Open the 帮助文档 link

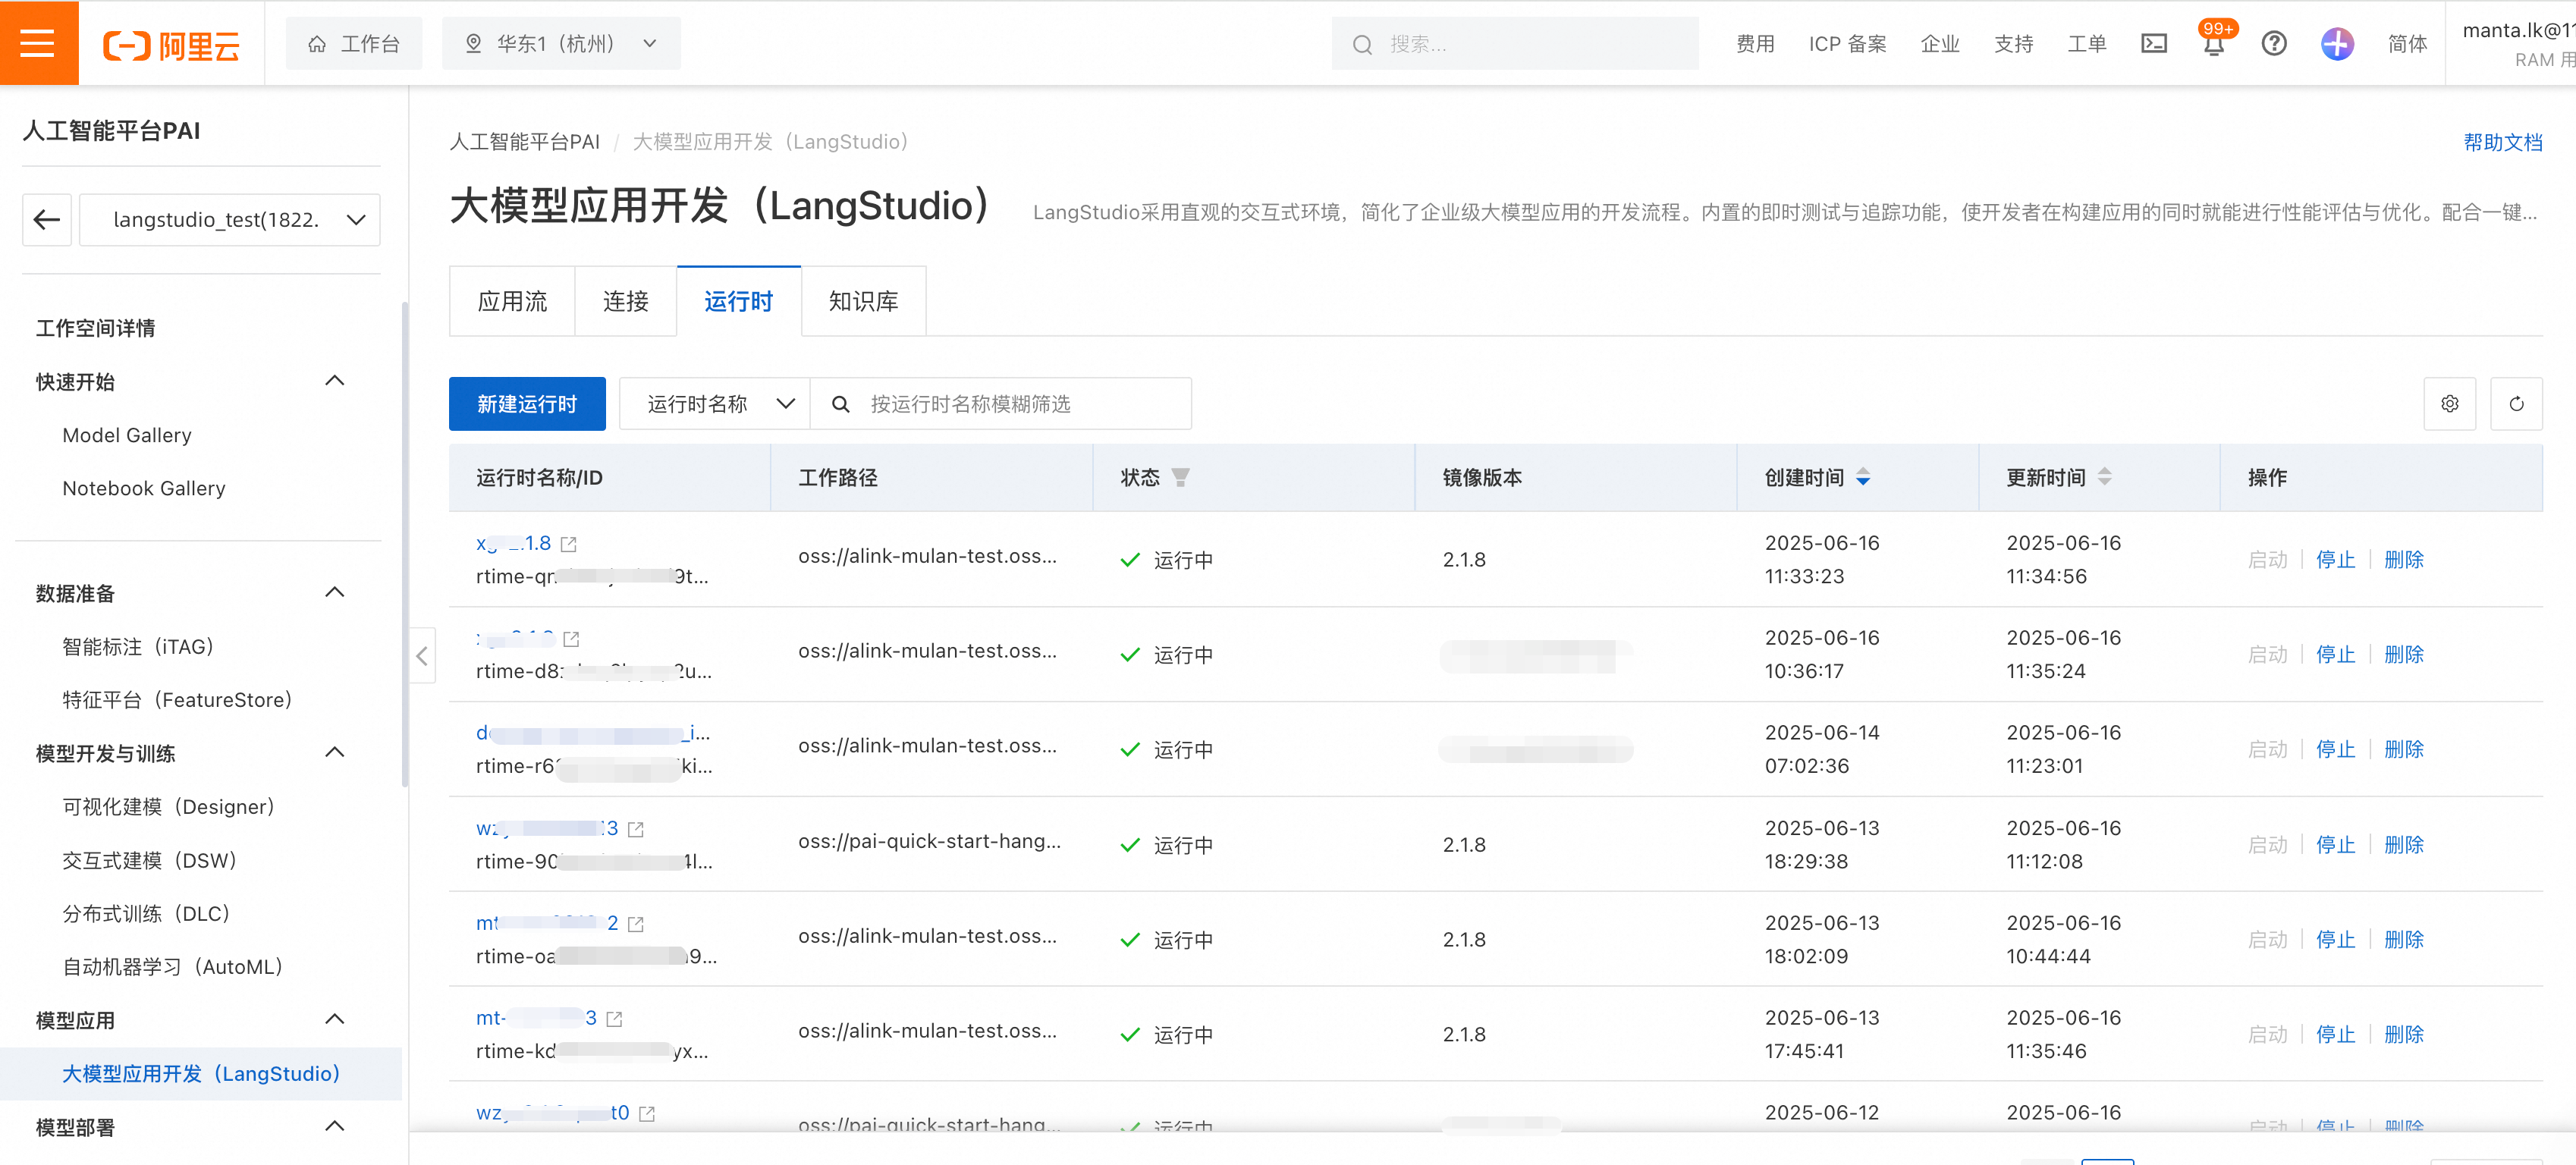[x=2502, y=142]
